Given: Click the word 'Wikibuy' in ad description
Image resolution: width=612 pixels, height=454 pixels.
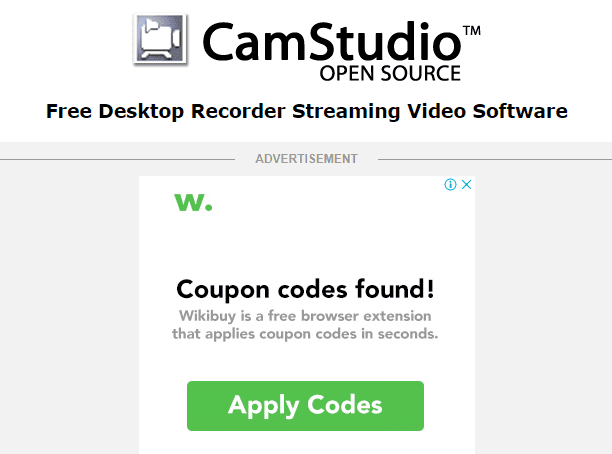Looking at the screenshot, I should click(207, 316).
